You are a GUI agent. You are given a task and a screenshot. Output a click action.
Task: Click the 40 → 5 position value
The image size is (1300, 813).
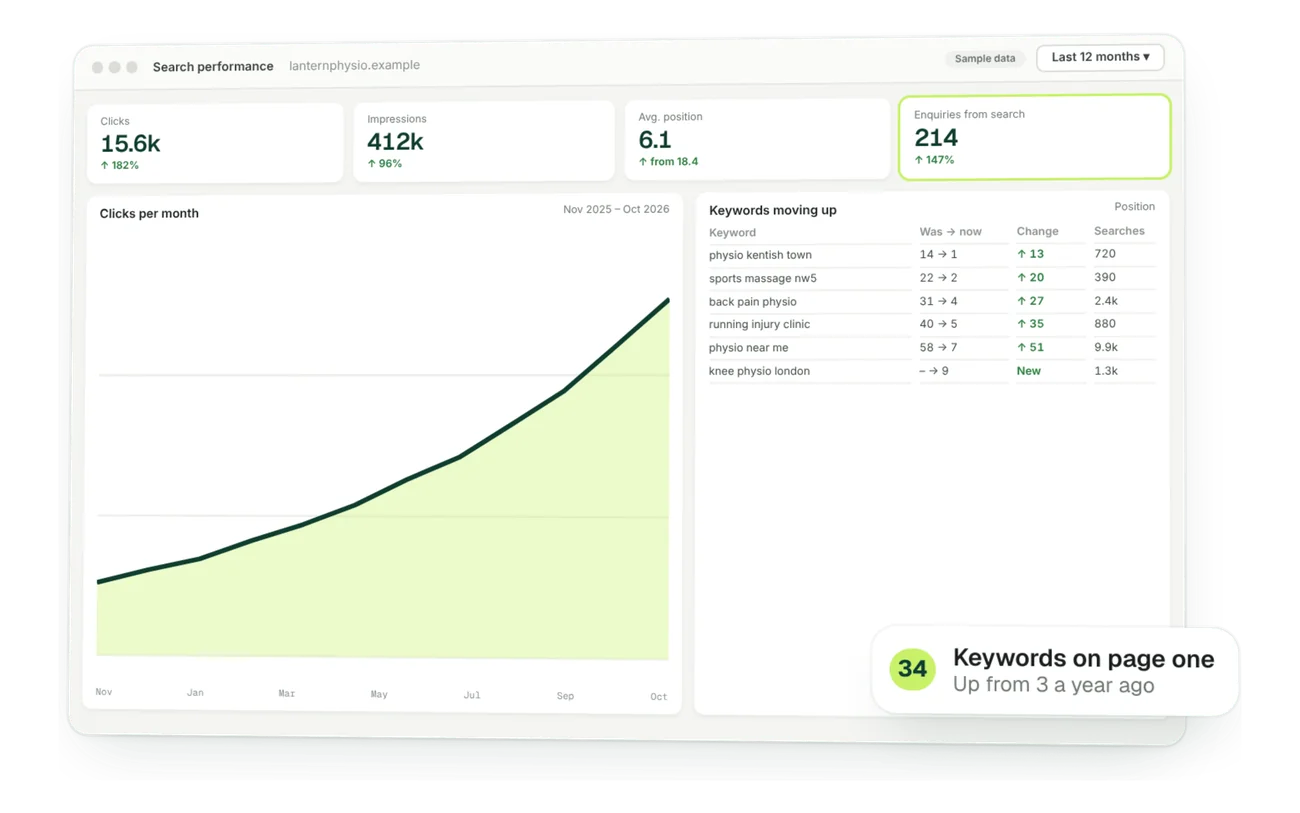click(x=938, y=324)
